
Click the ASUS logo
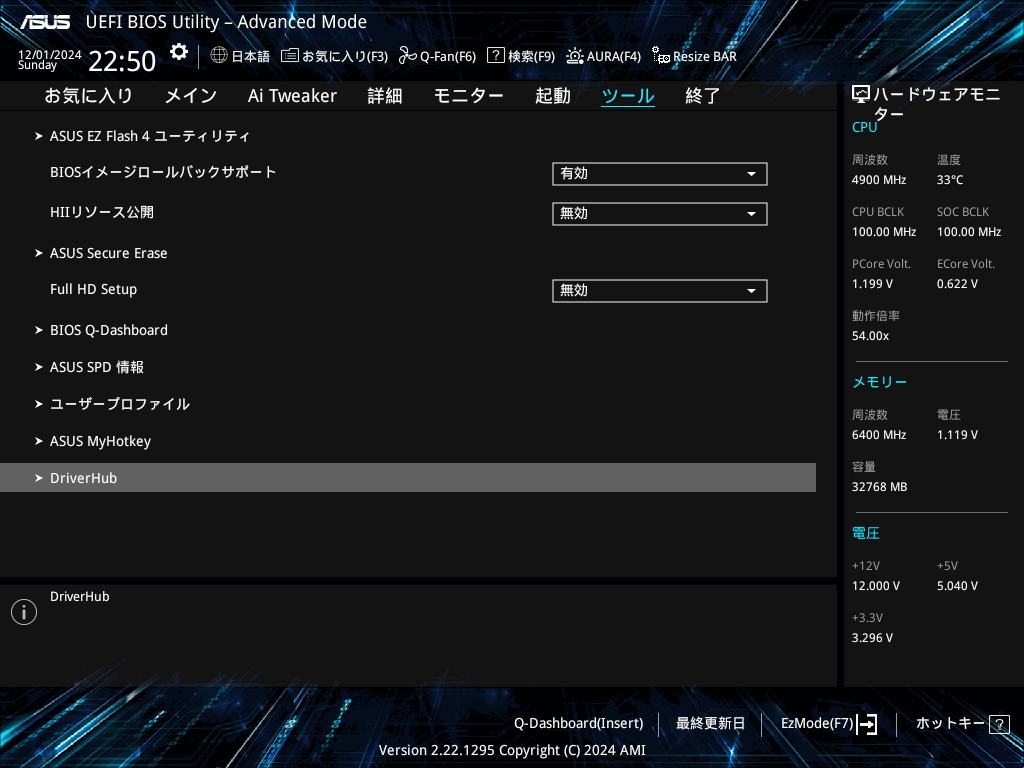45,22
